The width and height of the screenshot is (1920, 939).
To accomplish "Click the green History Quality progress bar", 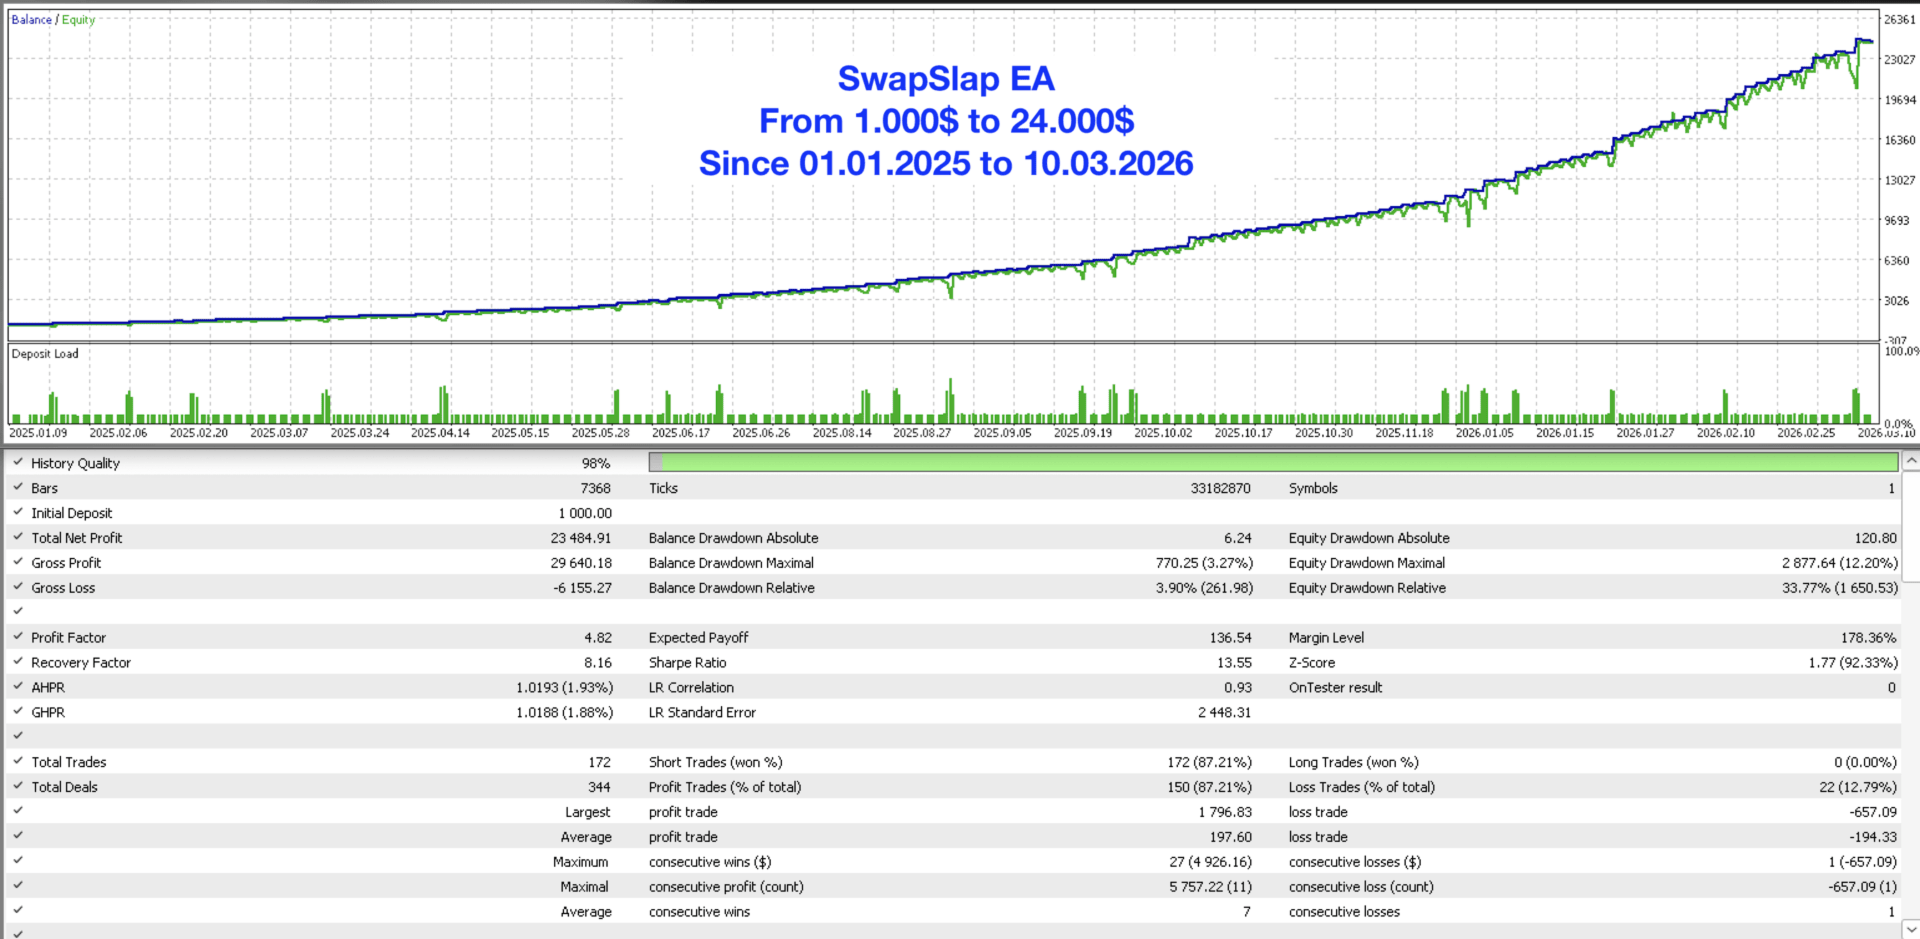I will click(x=1273, y=462).
